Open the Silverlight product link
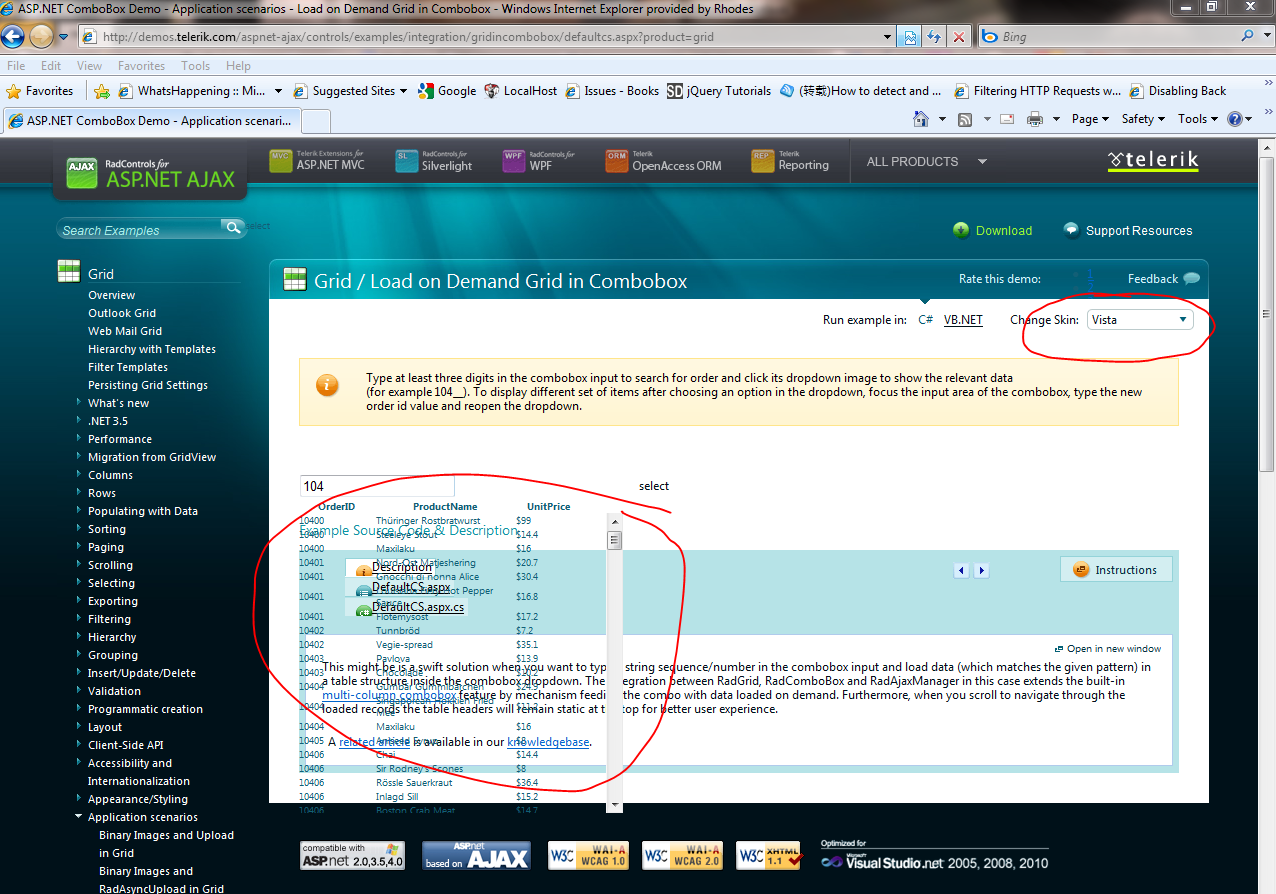Viewport: 1276px width, 894px height. coord(434,161)
